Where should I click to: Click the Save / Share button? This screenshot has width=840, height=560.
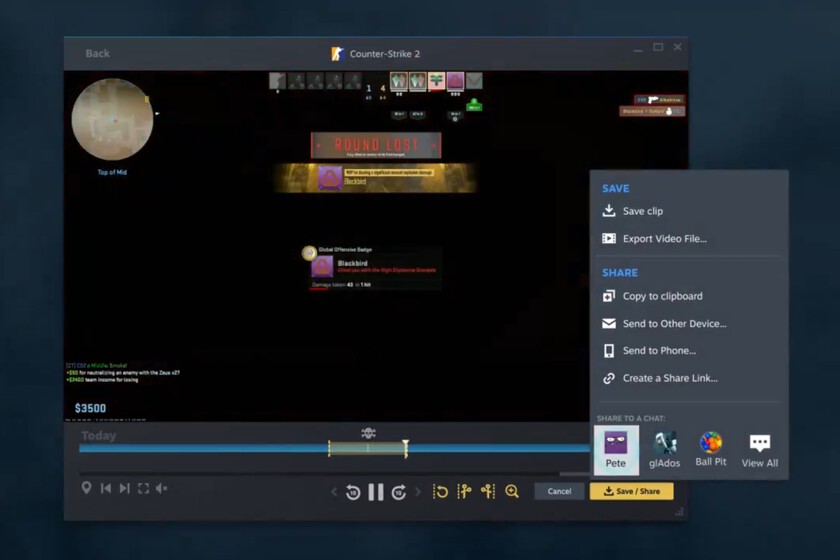(632, 491)
